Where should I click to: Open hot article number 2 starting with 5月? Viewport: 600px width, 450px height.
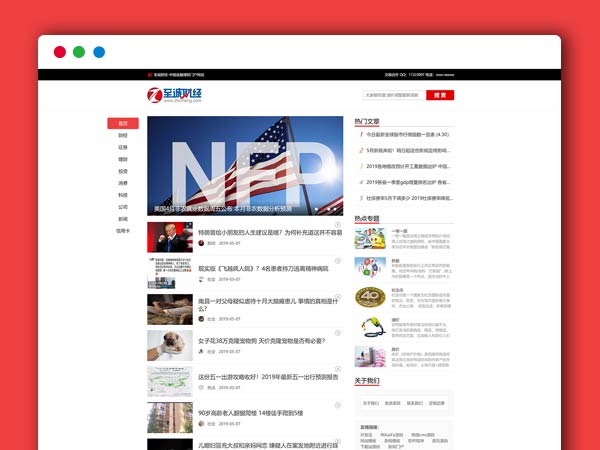click(408, 150)
